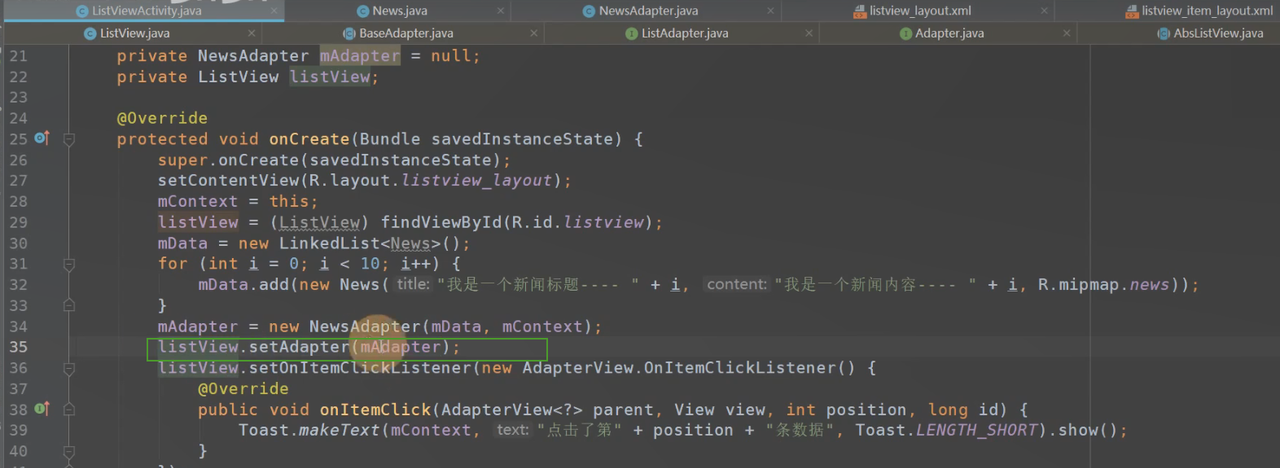The width and height of the screenshot is (1280, 468).
Task: Click the implements gutter icon beside onItemClick
Action: [41, 408]
